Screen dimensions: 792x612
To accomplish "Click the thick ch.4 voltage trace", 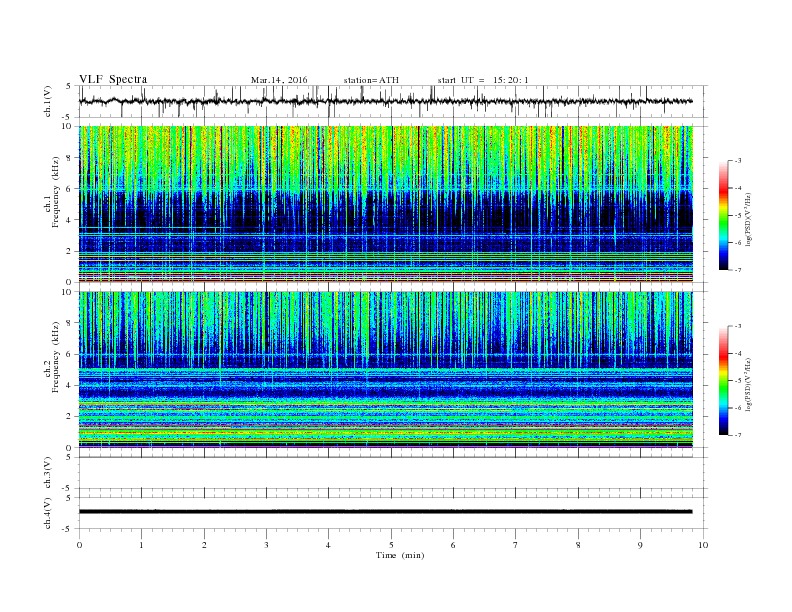I will (385, 512).
